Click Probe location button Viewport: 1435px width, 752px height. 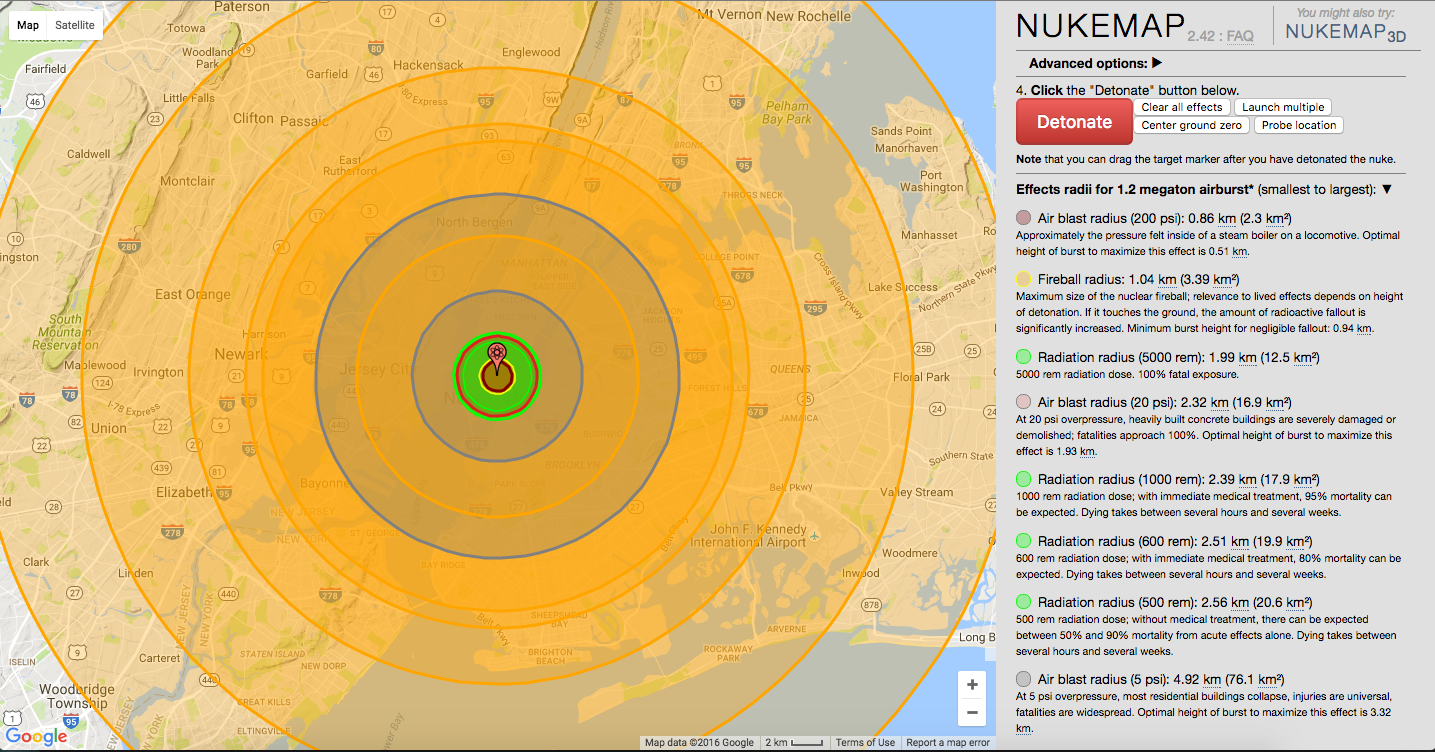pyautogui.click(x=1298, y=125)
